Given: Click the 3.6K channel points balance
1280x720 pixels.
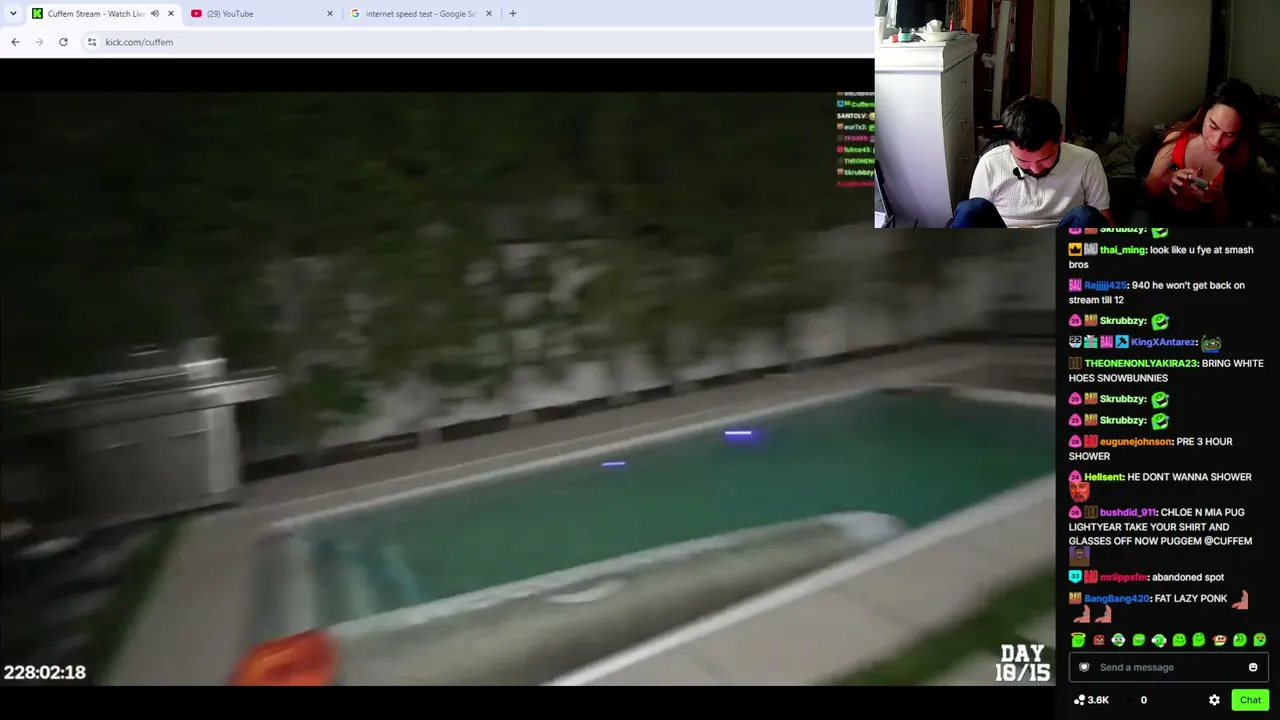Looking at the screenshot, I should point(1091,700).
